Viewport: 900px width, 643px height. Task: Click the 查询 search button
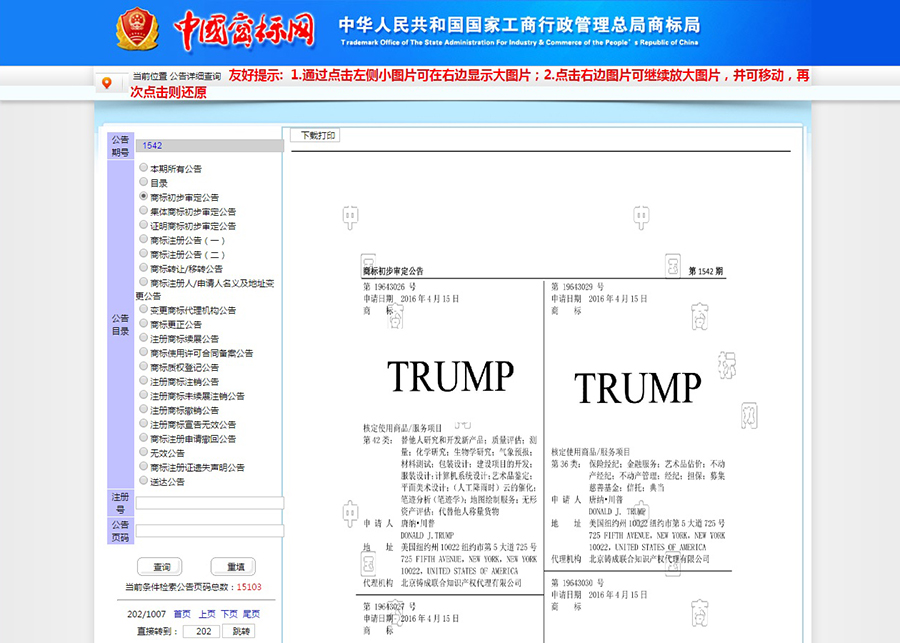click(160, 567)
